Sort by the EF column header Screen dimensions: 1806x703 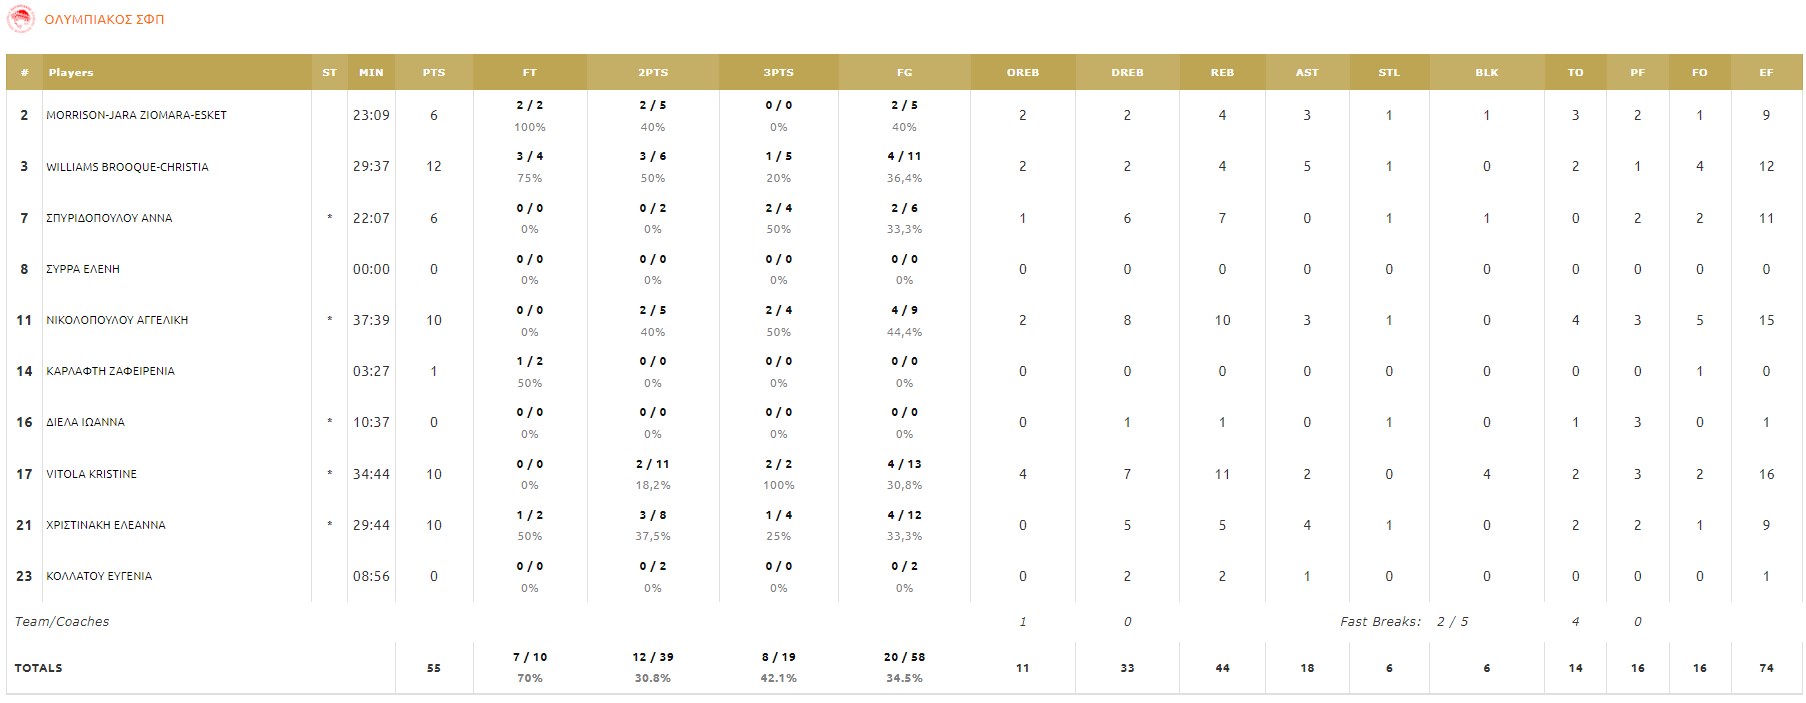1766,72
